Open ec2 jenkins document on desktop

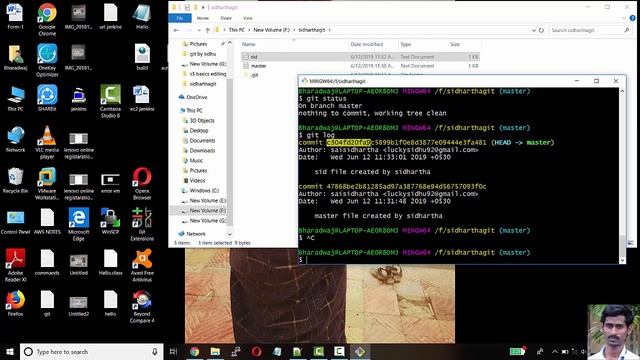[x=142, y=98]
